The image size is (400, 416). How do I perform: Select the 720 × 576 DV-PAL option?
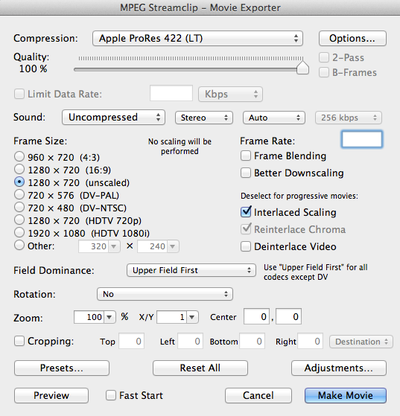pyautogui.click(x=19, y=194)
